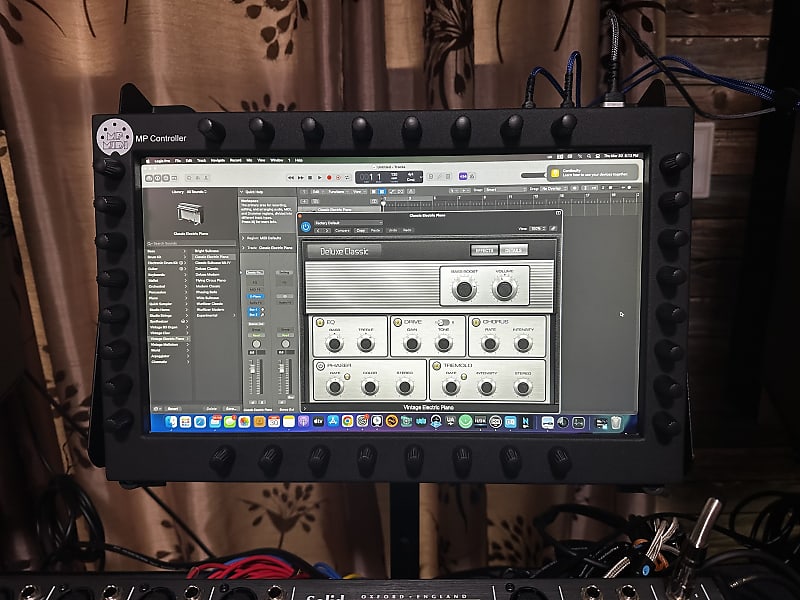The height and width of the screenshot is (600, 800).
Task: Click the blue plugin power icon
Action: 306,228
